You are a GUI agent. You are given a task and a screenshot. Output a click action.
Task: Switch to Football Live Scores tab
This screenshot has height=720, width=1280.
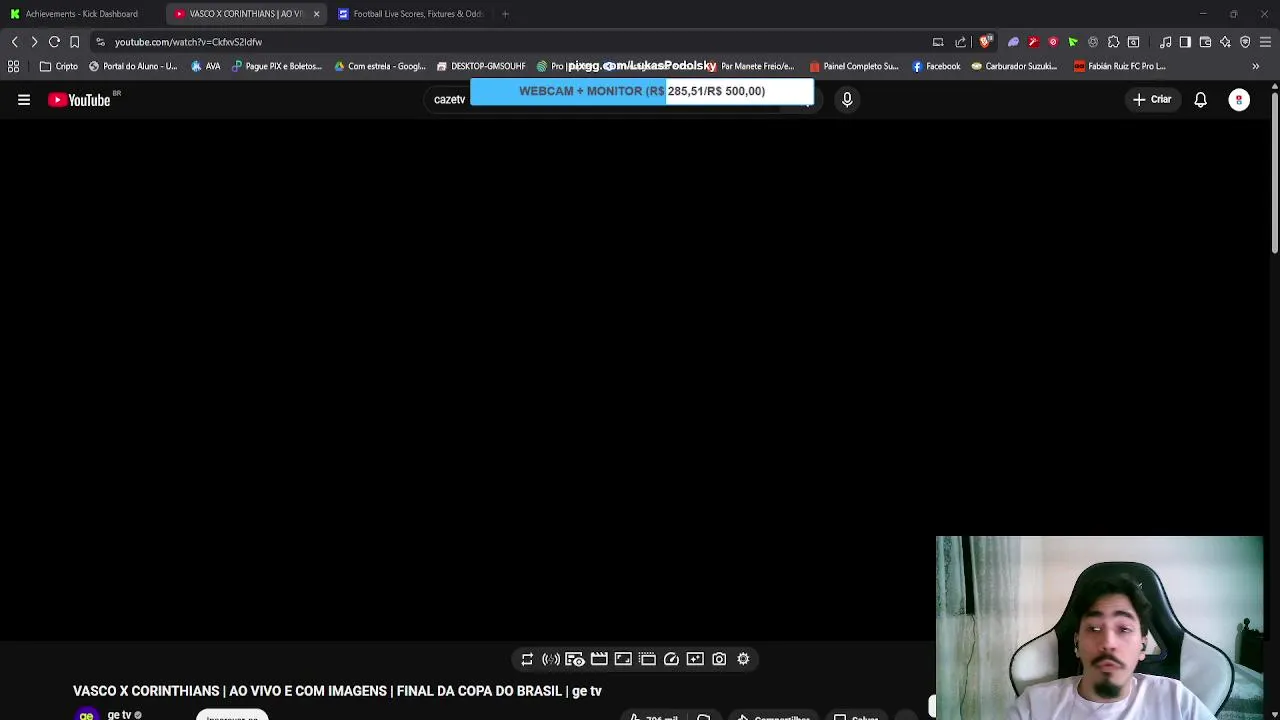410,14
